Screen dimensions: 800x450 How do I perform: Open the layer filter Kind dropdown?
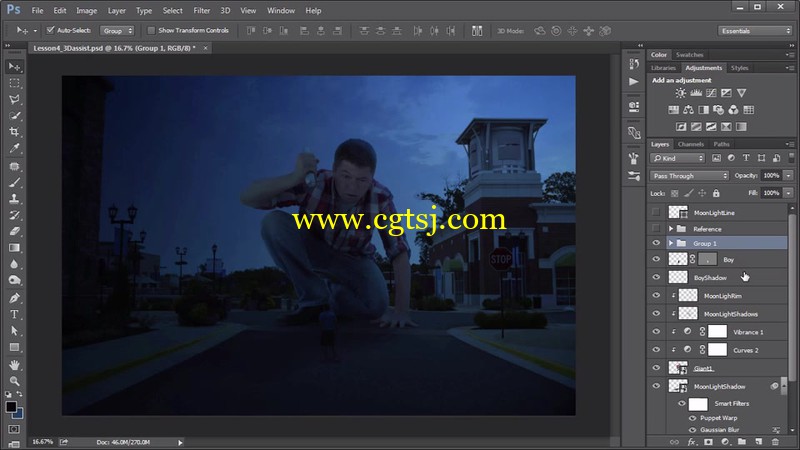(677, 158)
